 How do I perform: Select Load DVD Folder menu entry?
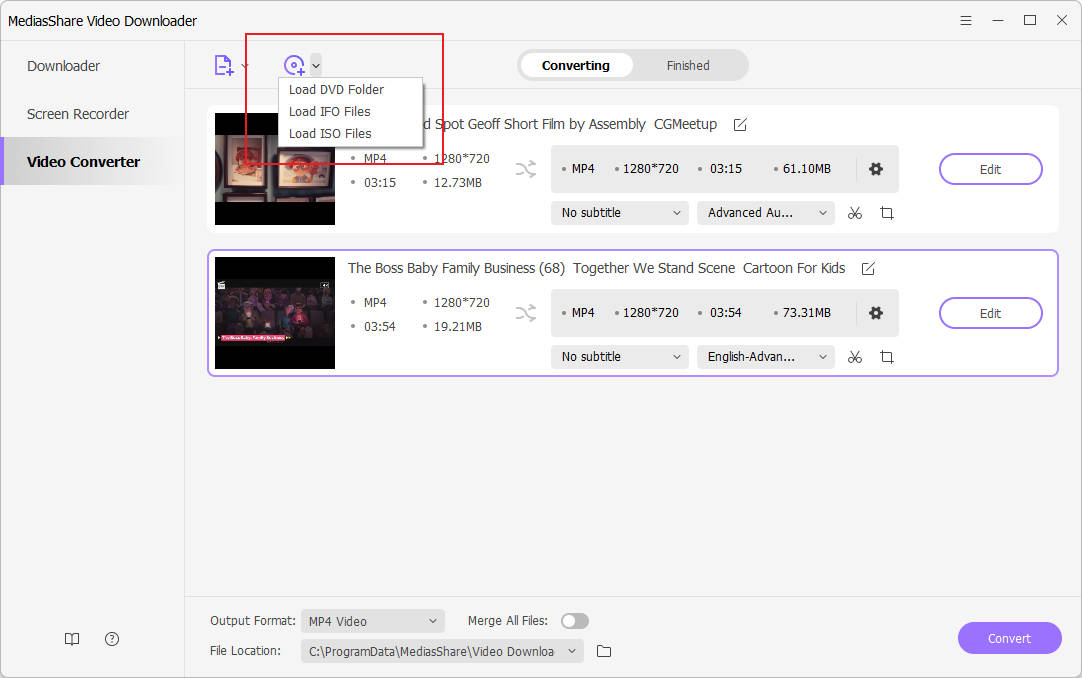click(x=336, y=90)
